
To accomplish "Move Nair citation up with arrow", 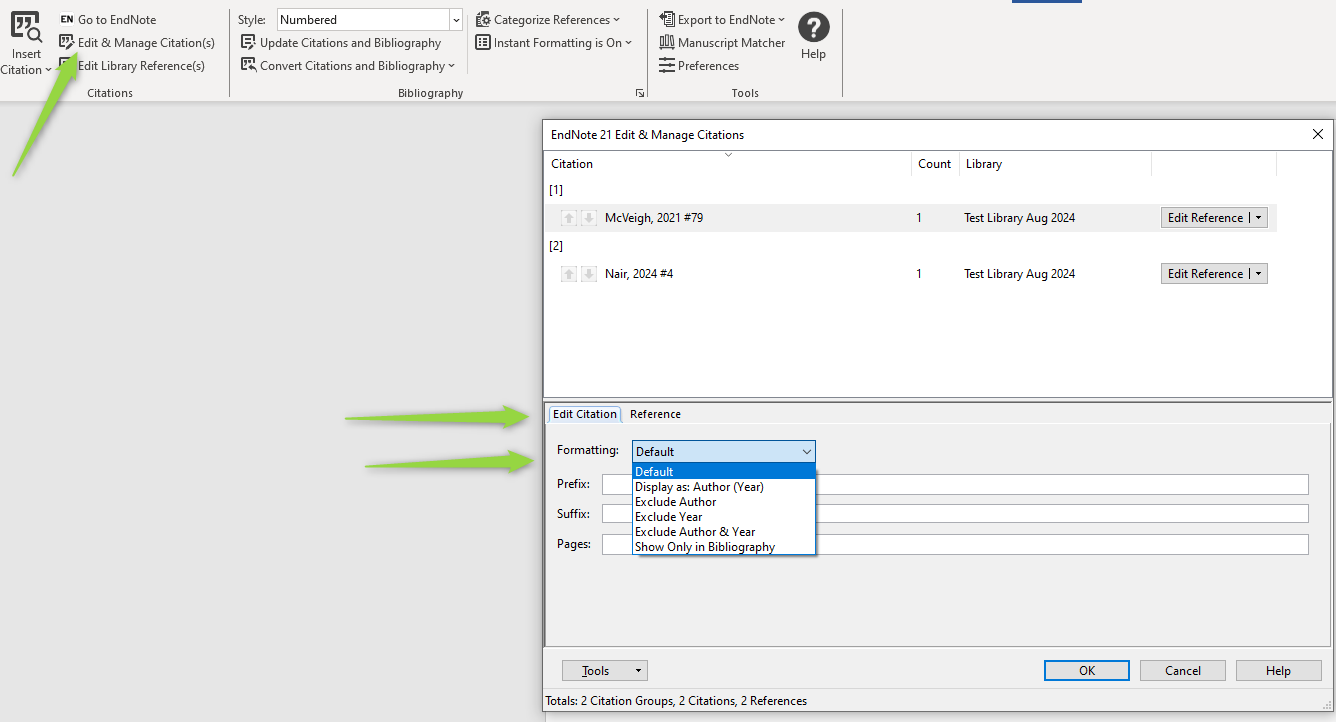I will [569, 274].
